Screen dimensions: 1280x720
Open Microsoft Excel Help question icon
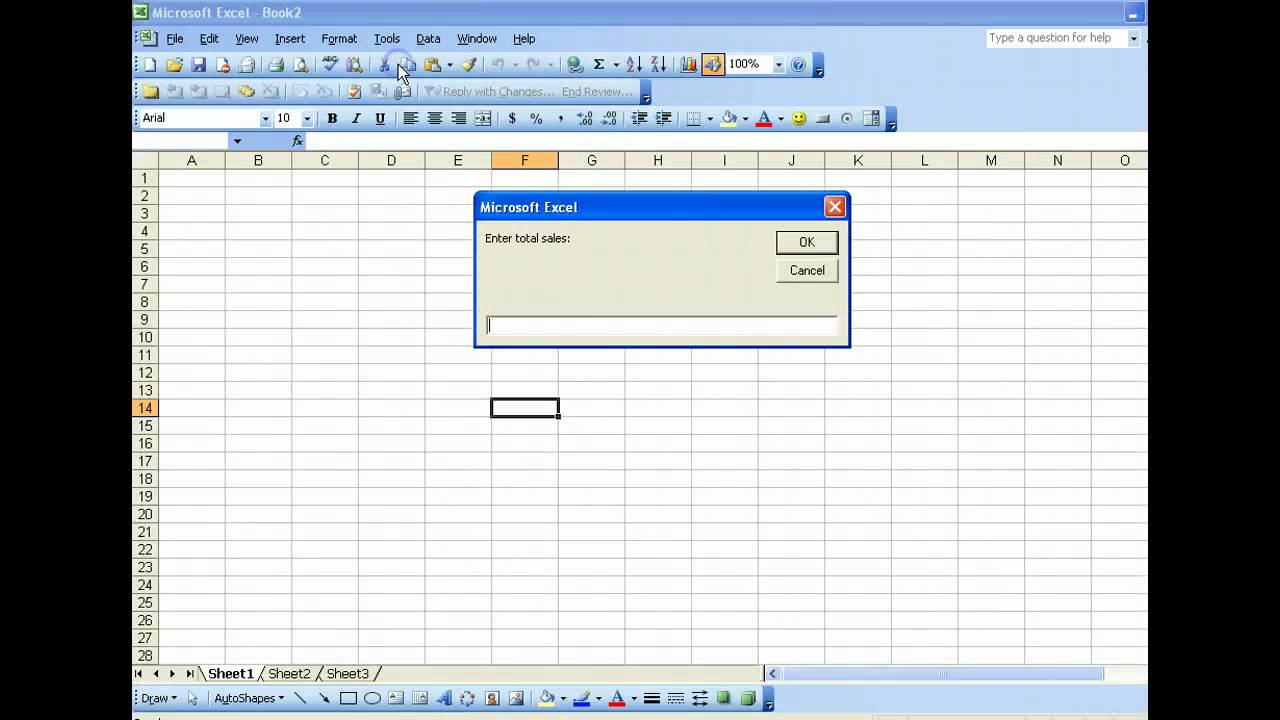798,65
